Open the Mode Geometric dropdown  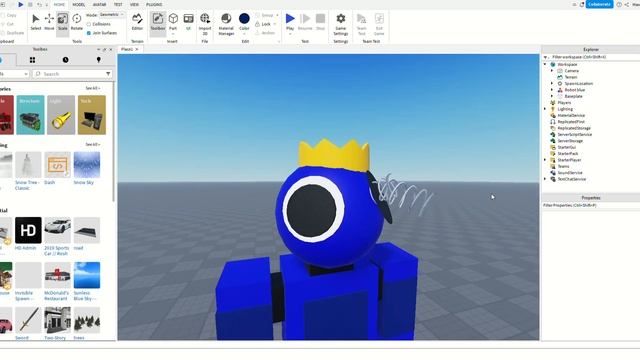(x=111, y=15)
